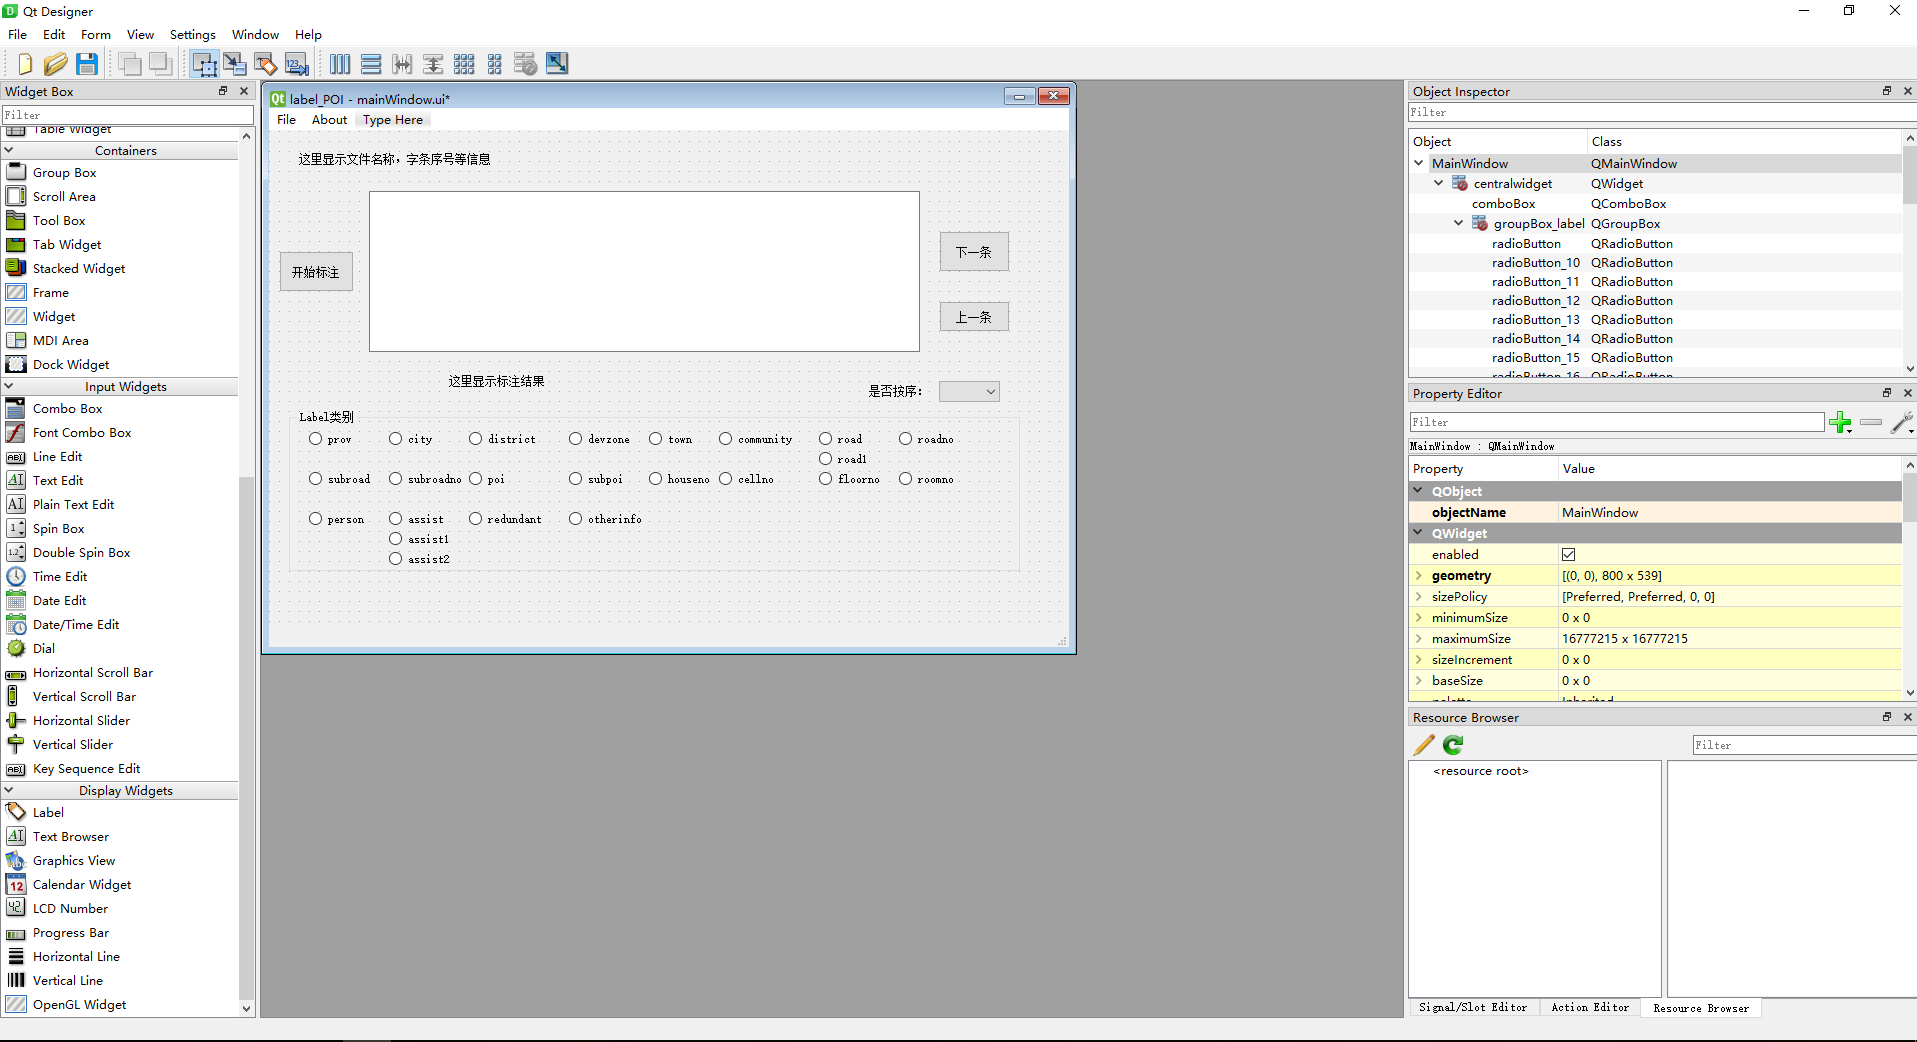The width and height of the screenshot is (1917, 1042).
Task: Expand the sizePolicy property row
Action: (1419, 597)
